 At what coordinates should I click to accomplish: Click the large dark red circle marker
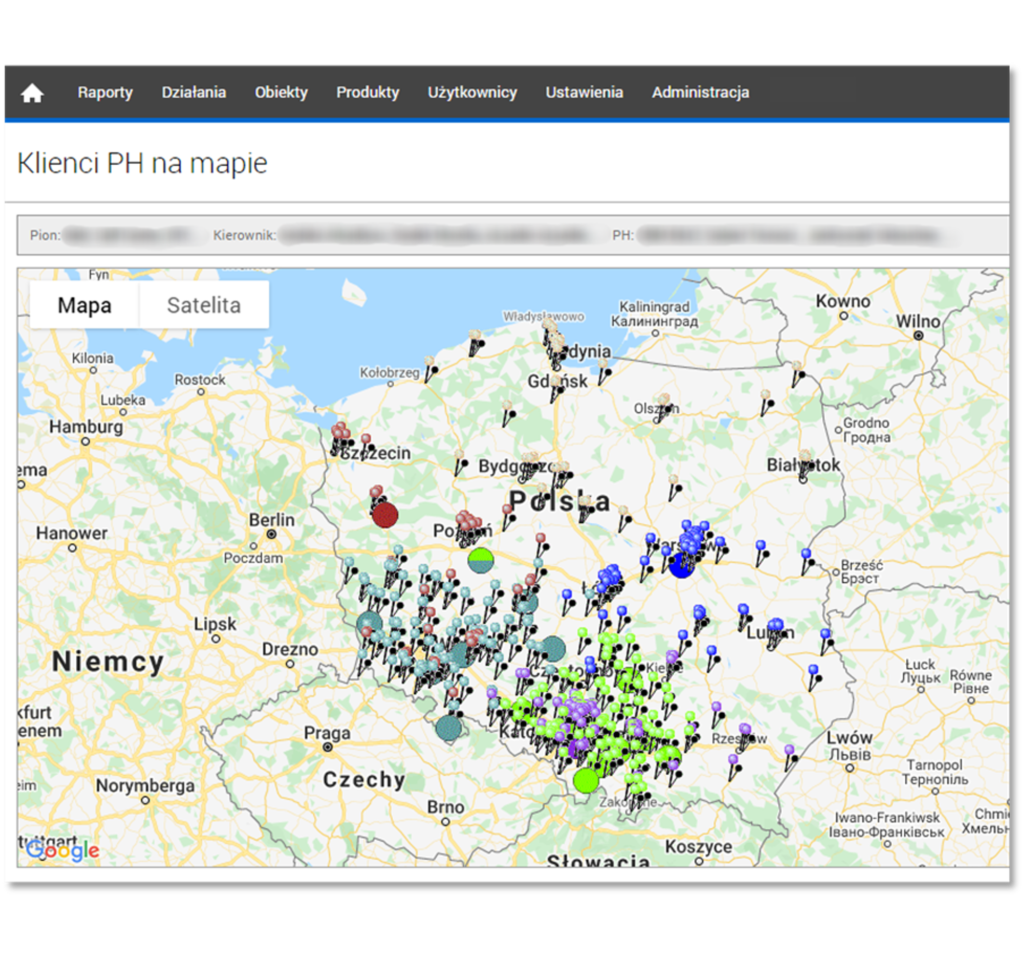click(x=385, y=515)
